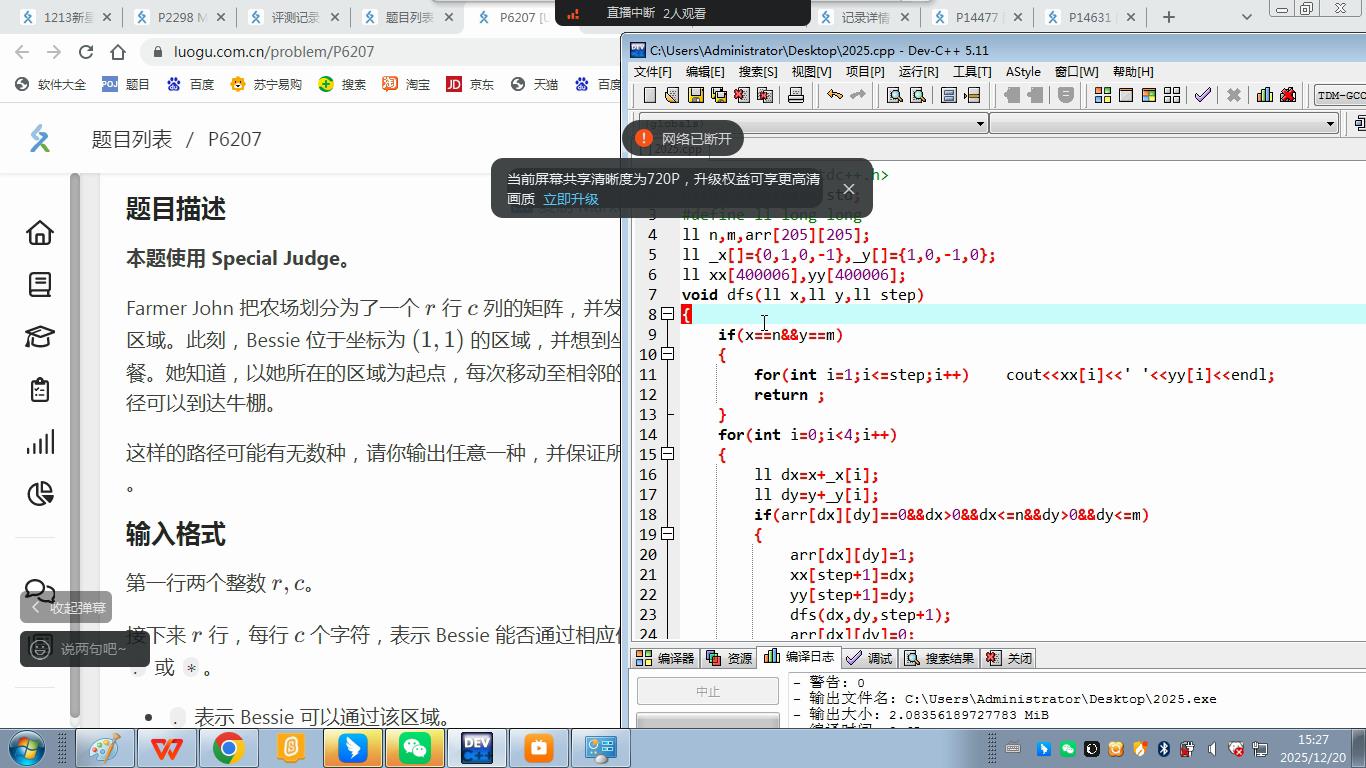Viewport: 1366px width, 768px height.
Task: Click the Undo arrow in the Dev-C++ toolbar
Action: [834, 95]
